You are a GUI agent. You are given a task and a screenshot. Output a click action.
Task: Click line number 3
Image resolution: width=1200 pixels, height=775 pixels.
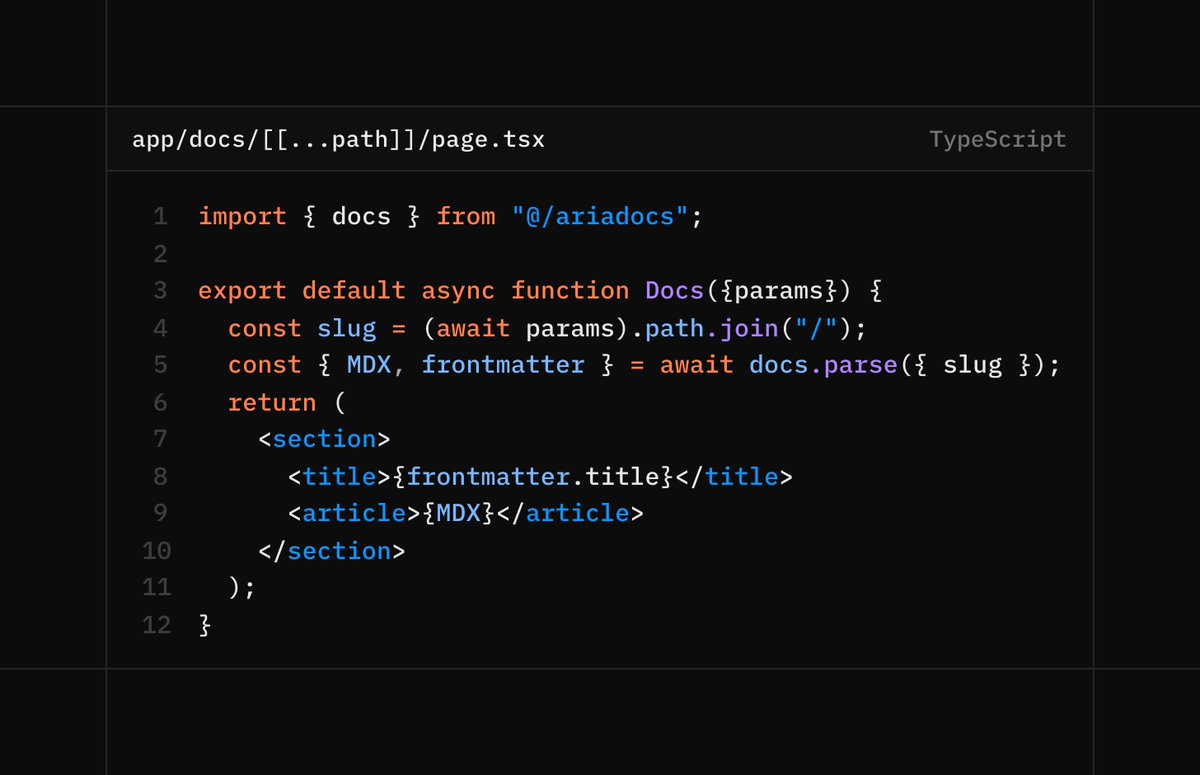[x=160, y=290]
